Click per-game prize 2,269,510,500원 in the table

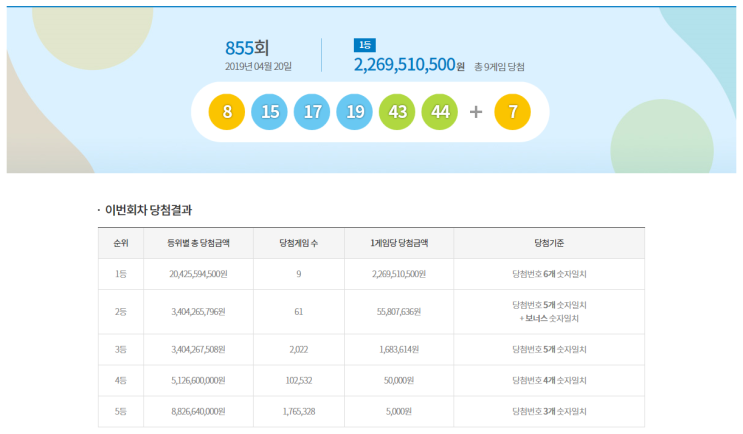[399, 274]
